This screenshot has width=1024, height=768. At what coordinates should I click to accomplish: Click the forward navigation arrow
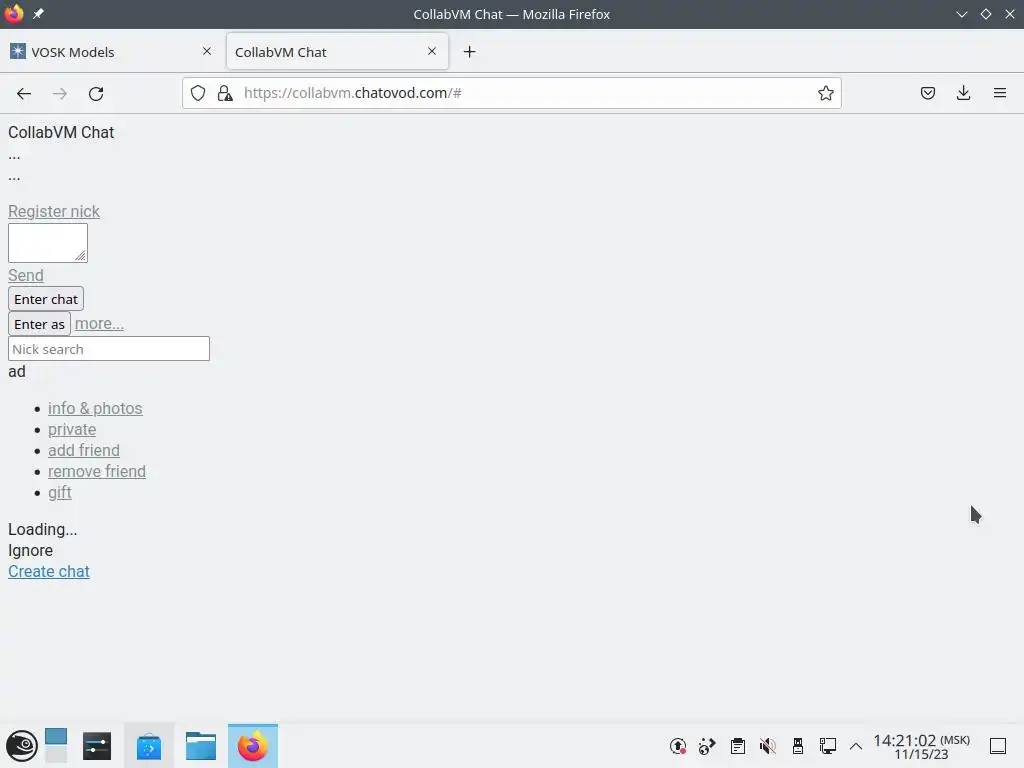[60, 93]
